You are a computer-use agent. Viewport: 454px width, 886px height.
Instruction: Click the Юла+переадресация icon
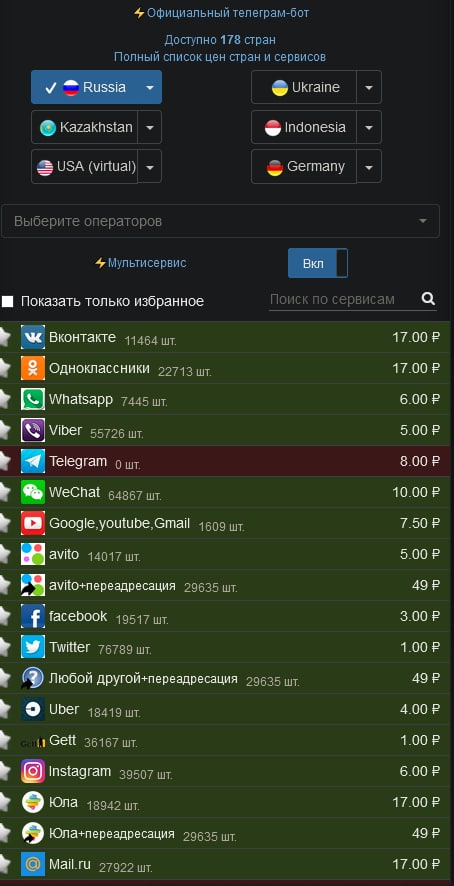click(x=33, y=833)
